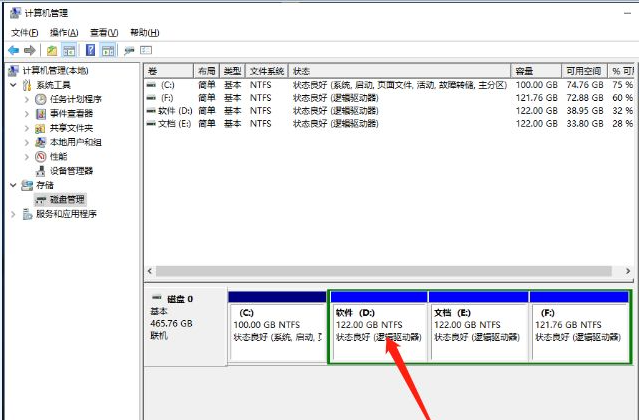
Task: Click the forward arrow toolbar icon
Action: click(30, 51)
